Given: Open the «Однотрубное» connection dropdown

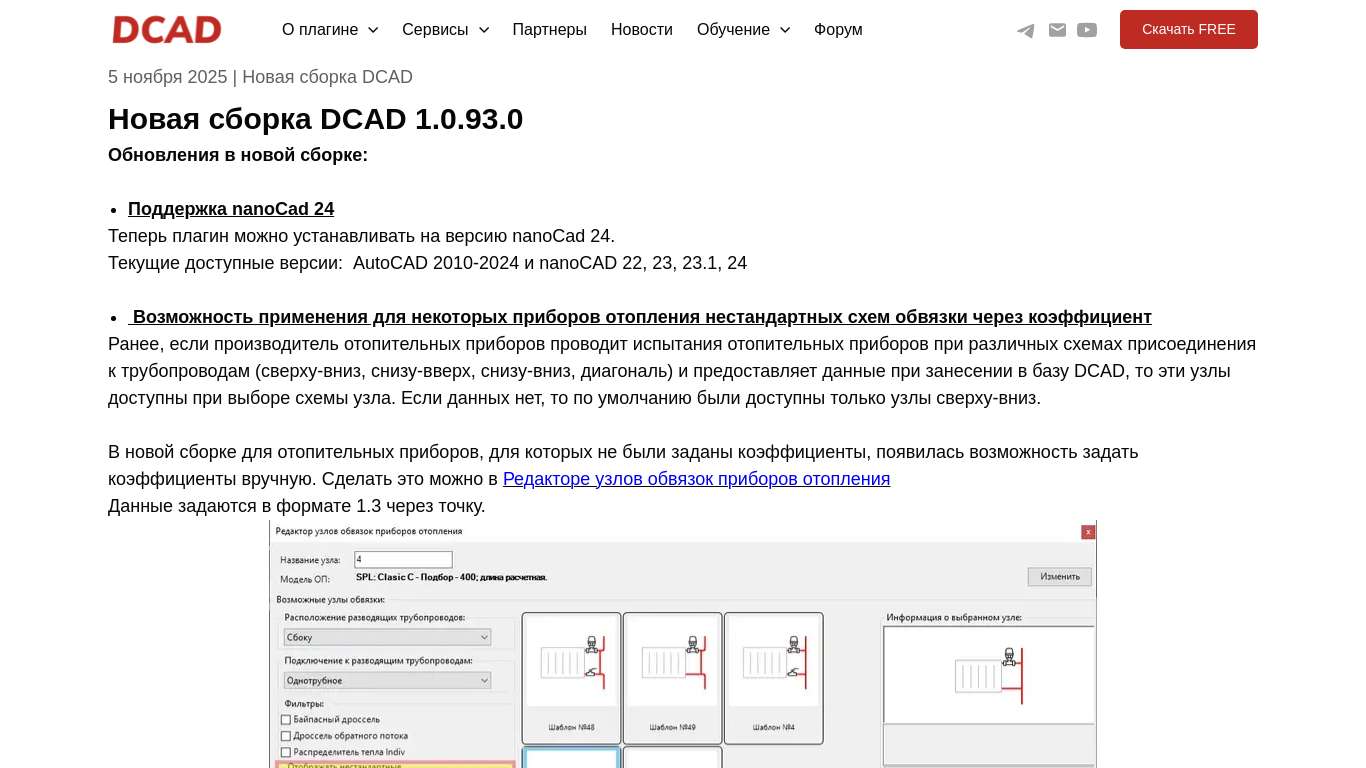Looking at the screenshot, I should [388, 681].
